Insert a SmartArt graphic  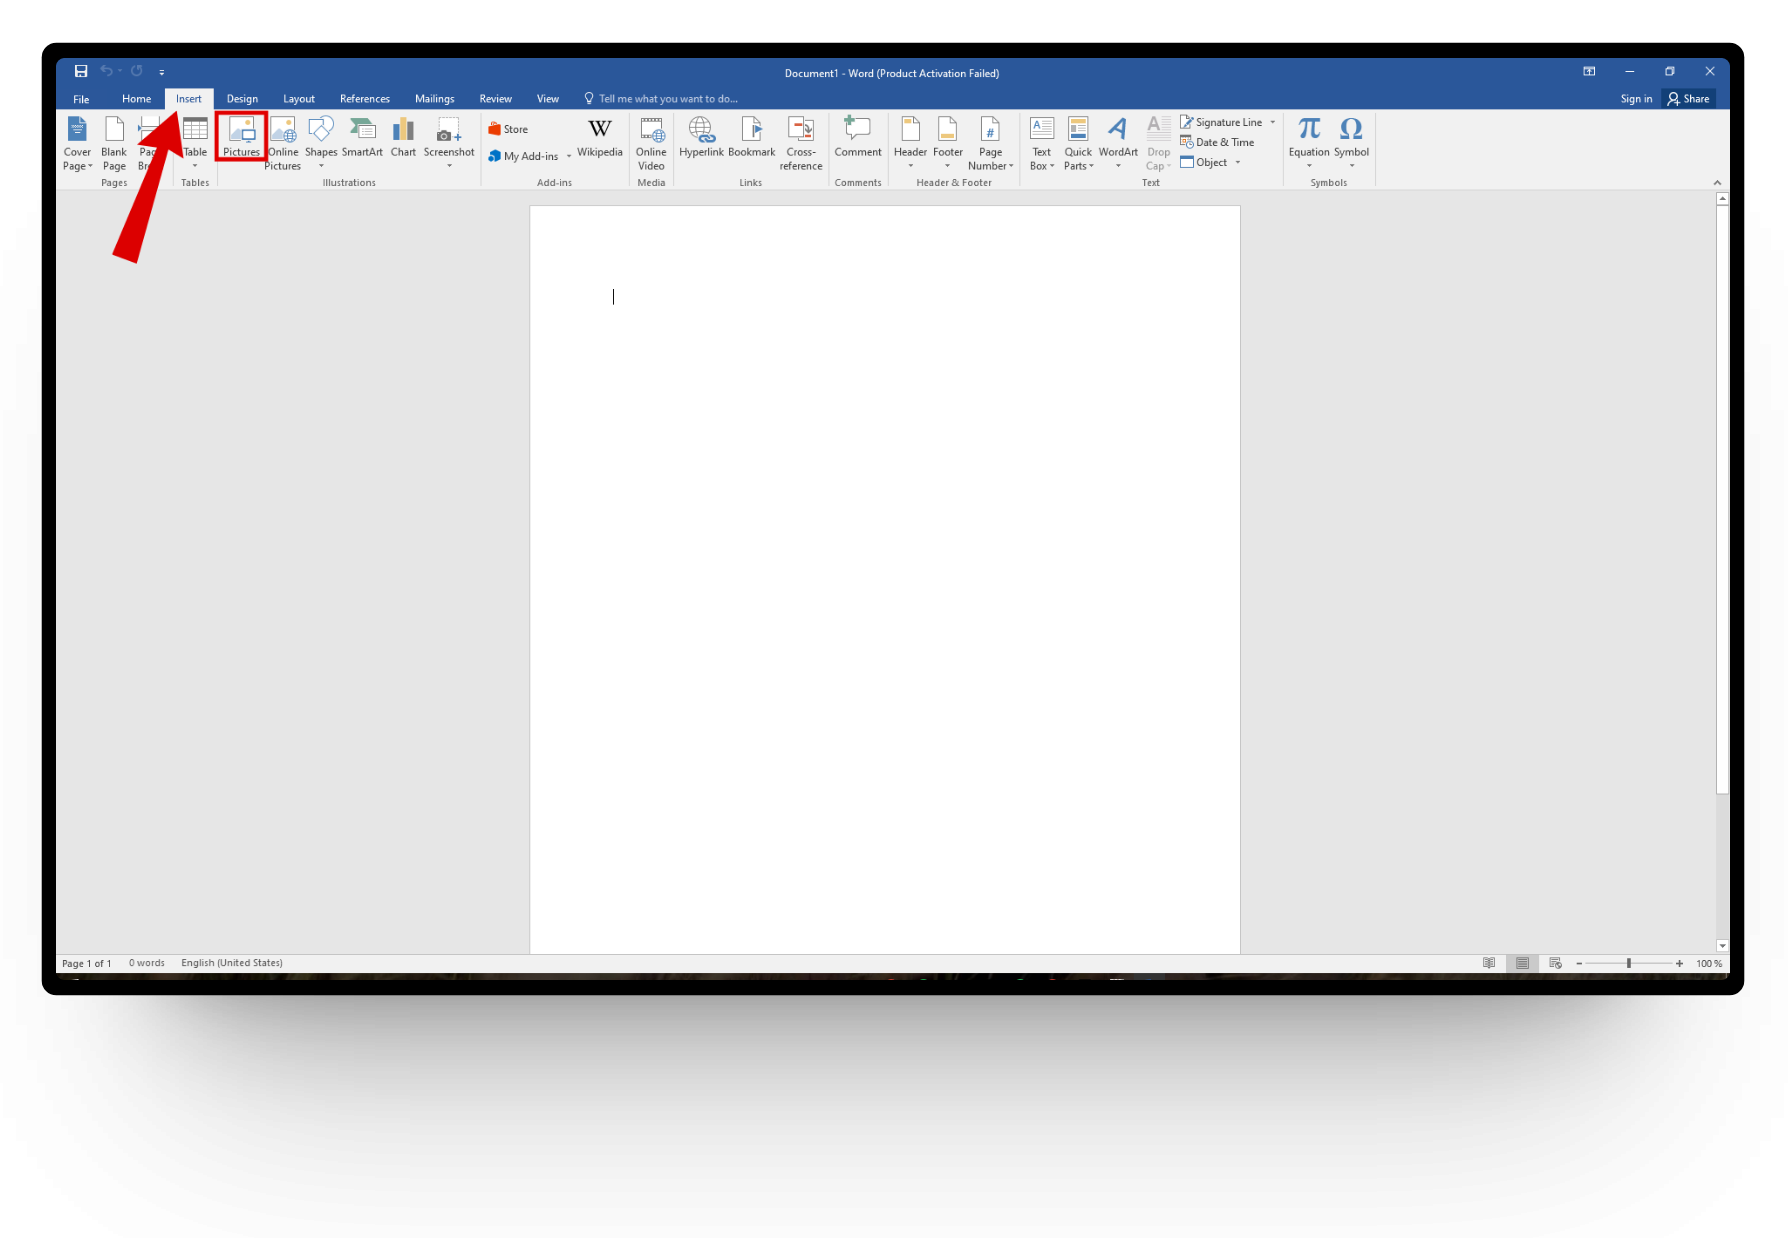(x=362, y=138)
